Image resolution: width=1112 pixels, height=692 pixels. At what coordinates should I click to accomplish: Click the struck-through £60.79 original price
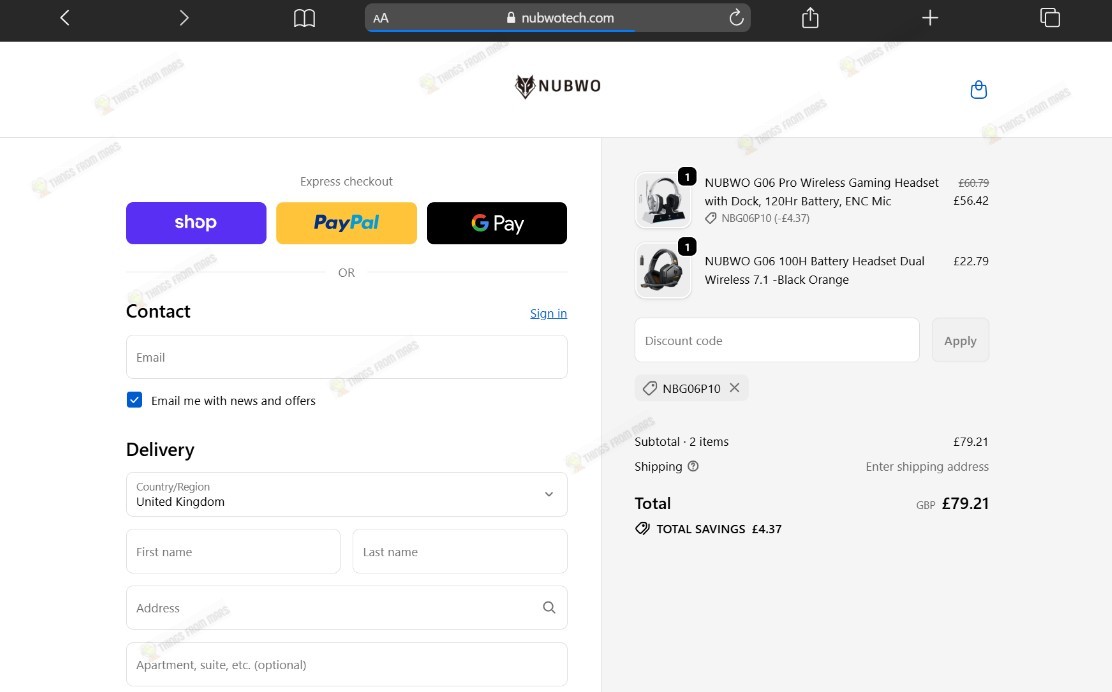coord(973,183)
